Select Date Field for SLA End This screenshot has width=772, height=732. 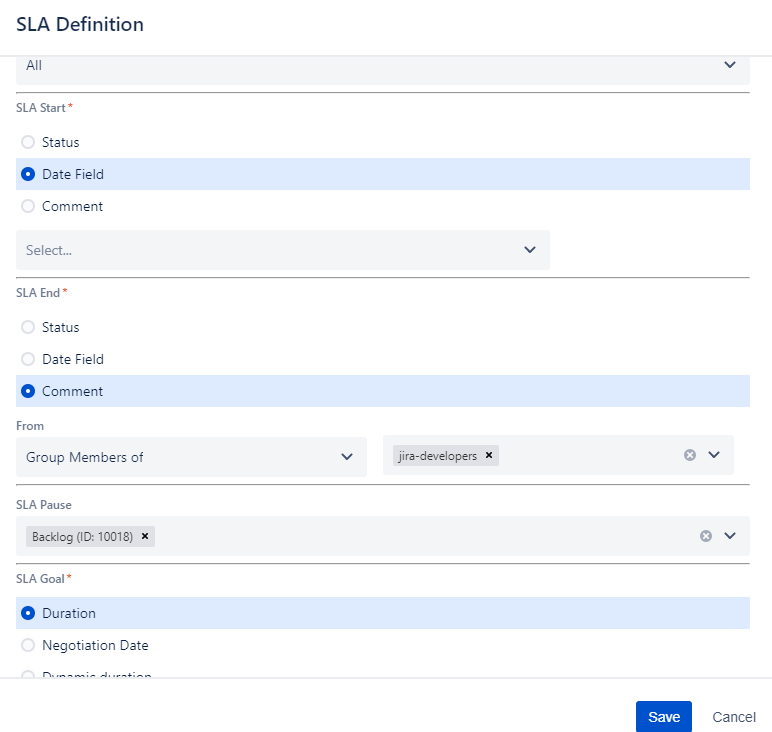(x=28, y=359)
